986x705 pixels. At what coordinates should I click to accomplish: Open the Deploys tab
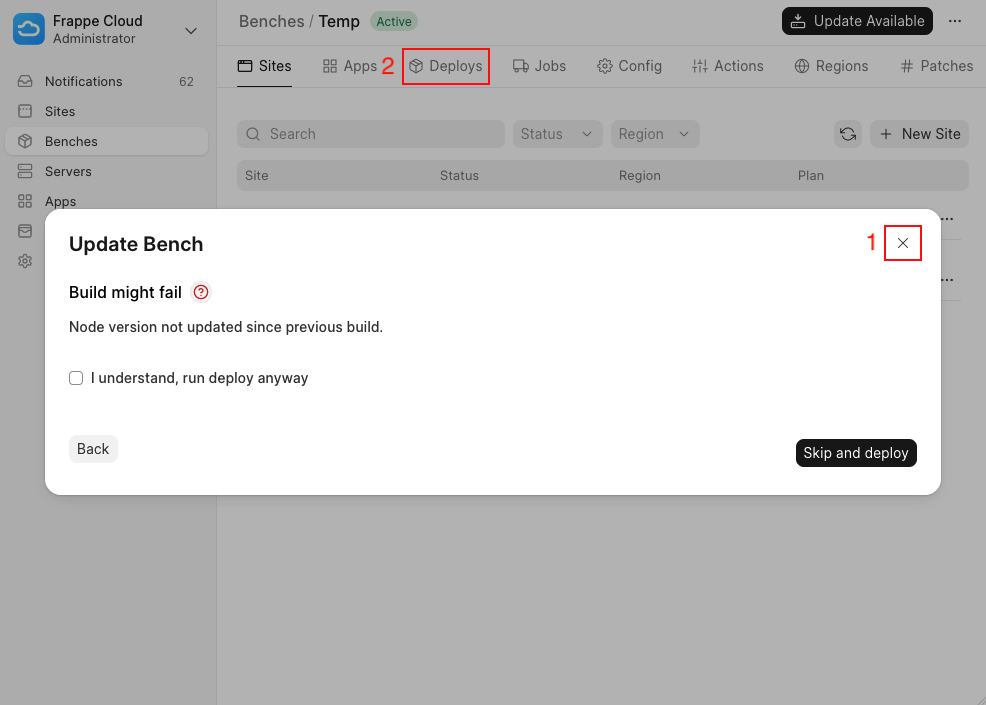click(445, 66)
